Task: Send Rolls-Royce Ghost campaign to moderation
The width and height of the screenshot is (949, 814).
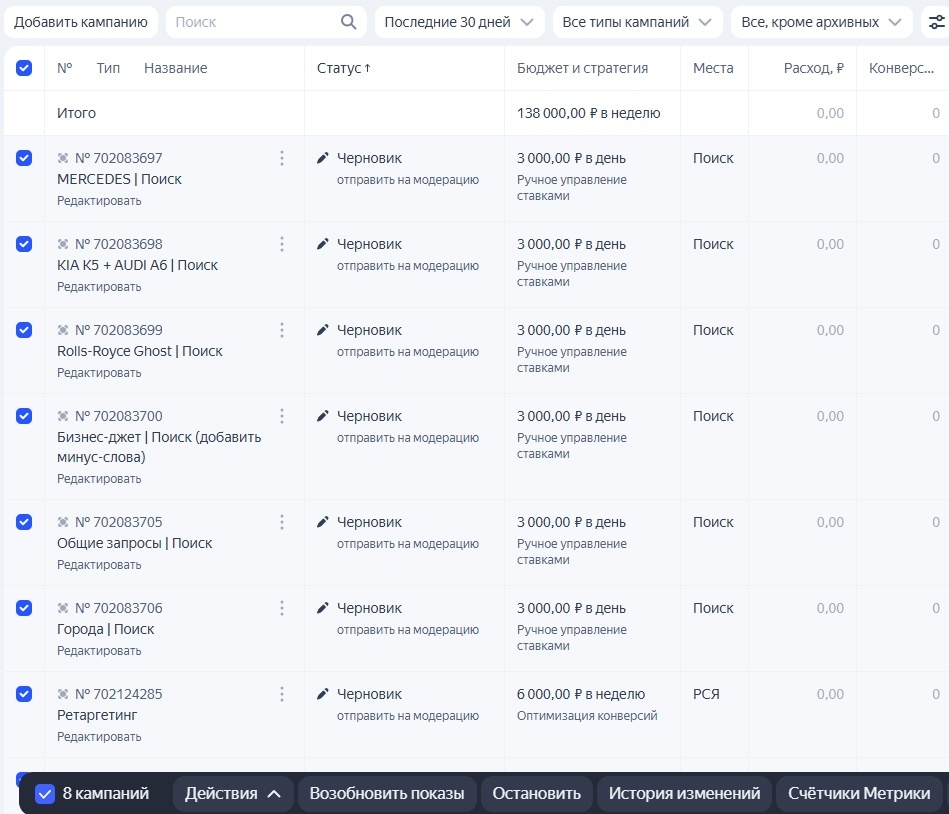Action: click(408, 352)
